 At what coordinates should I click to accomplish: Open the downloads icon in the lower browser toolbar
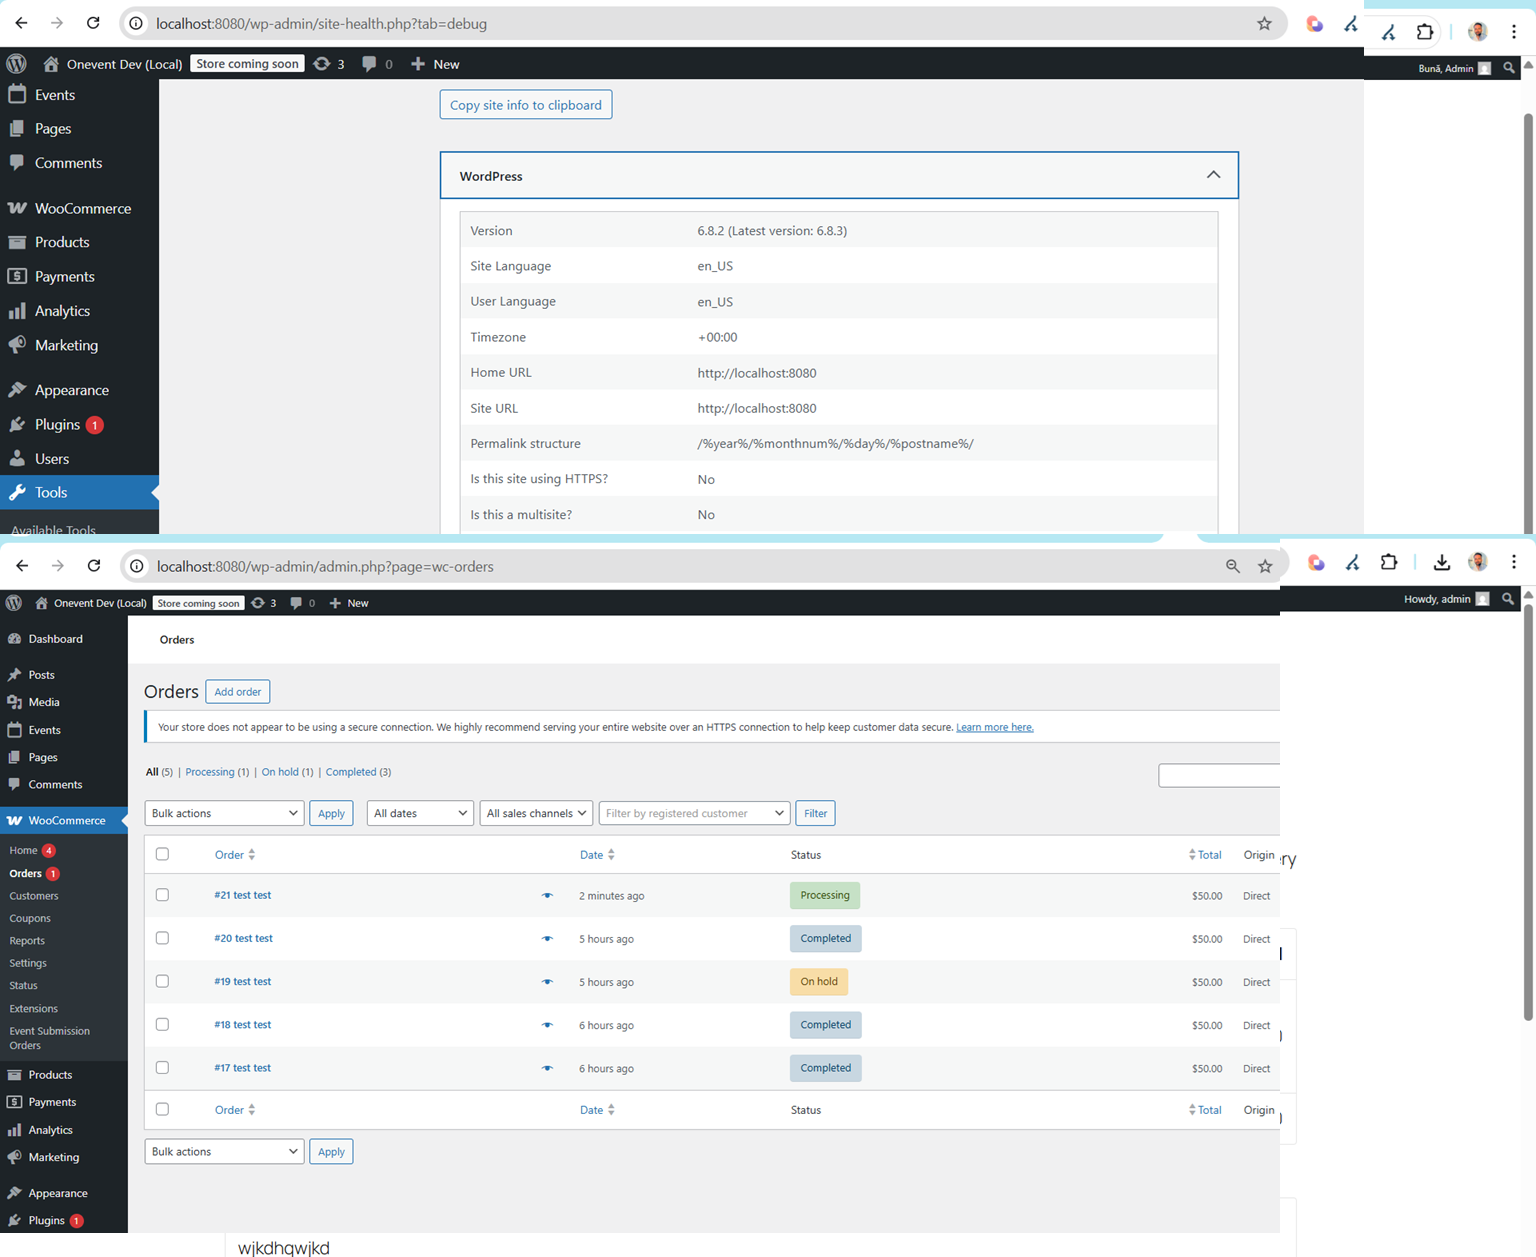(x=1441, y=563)
